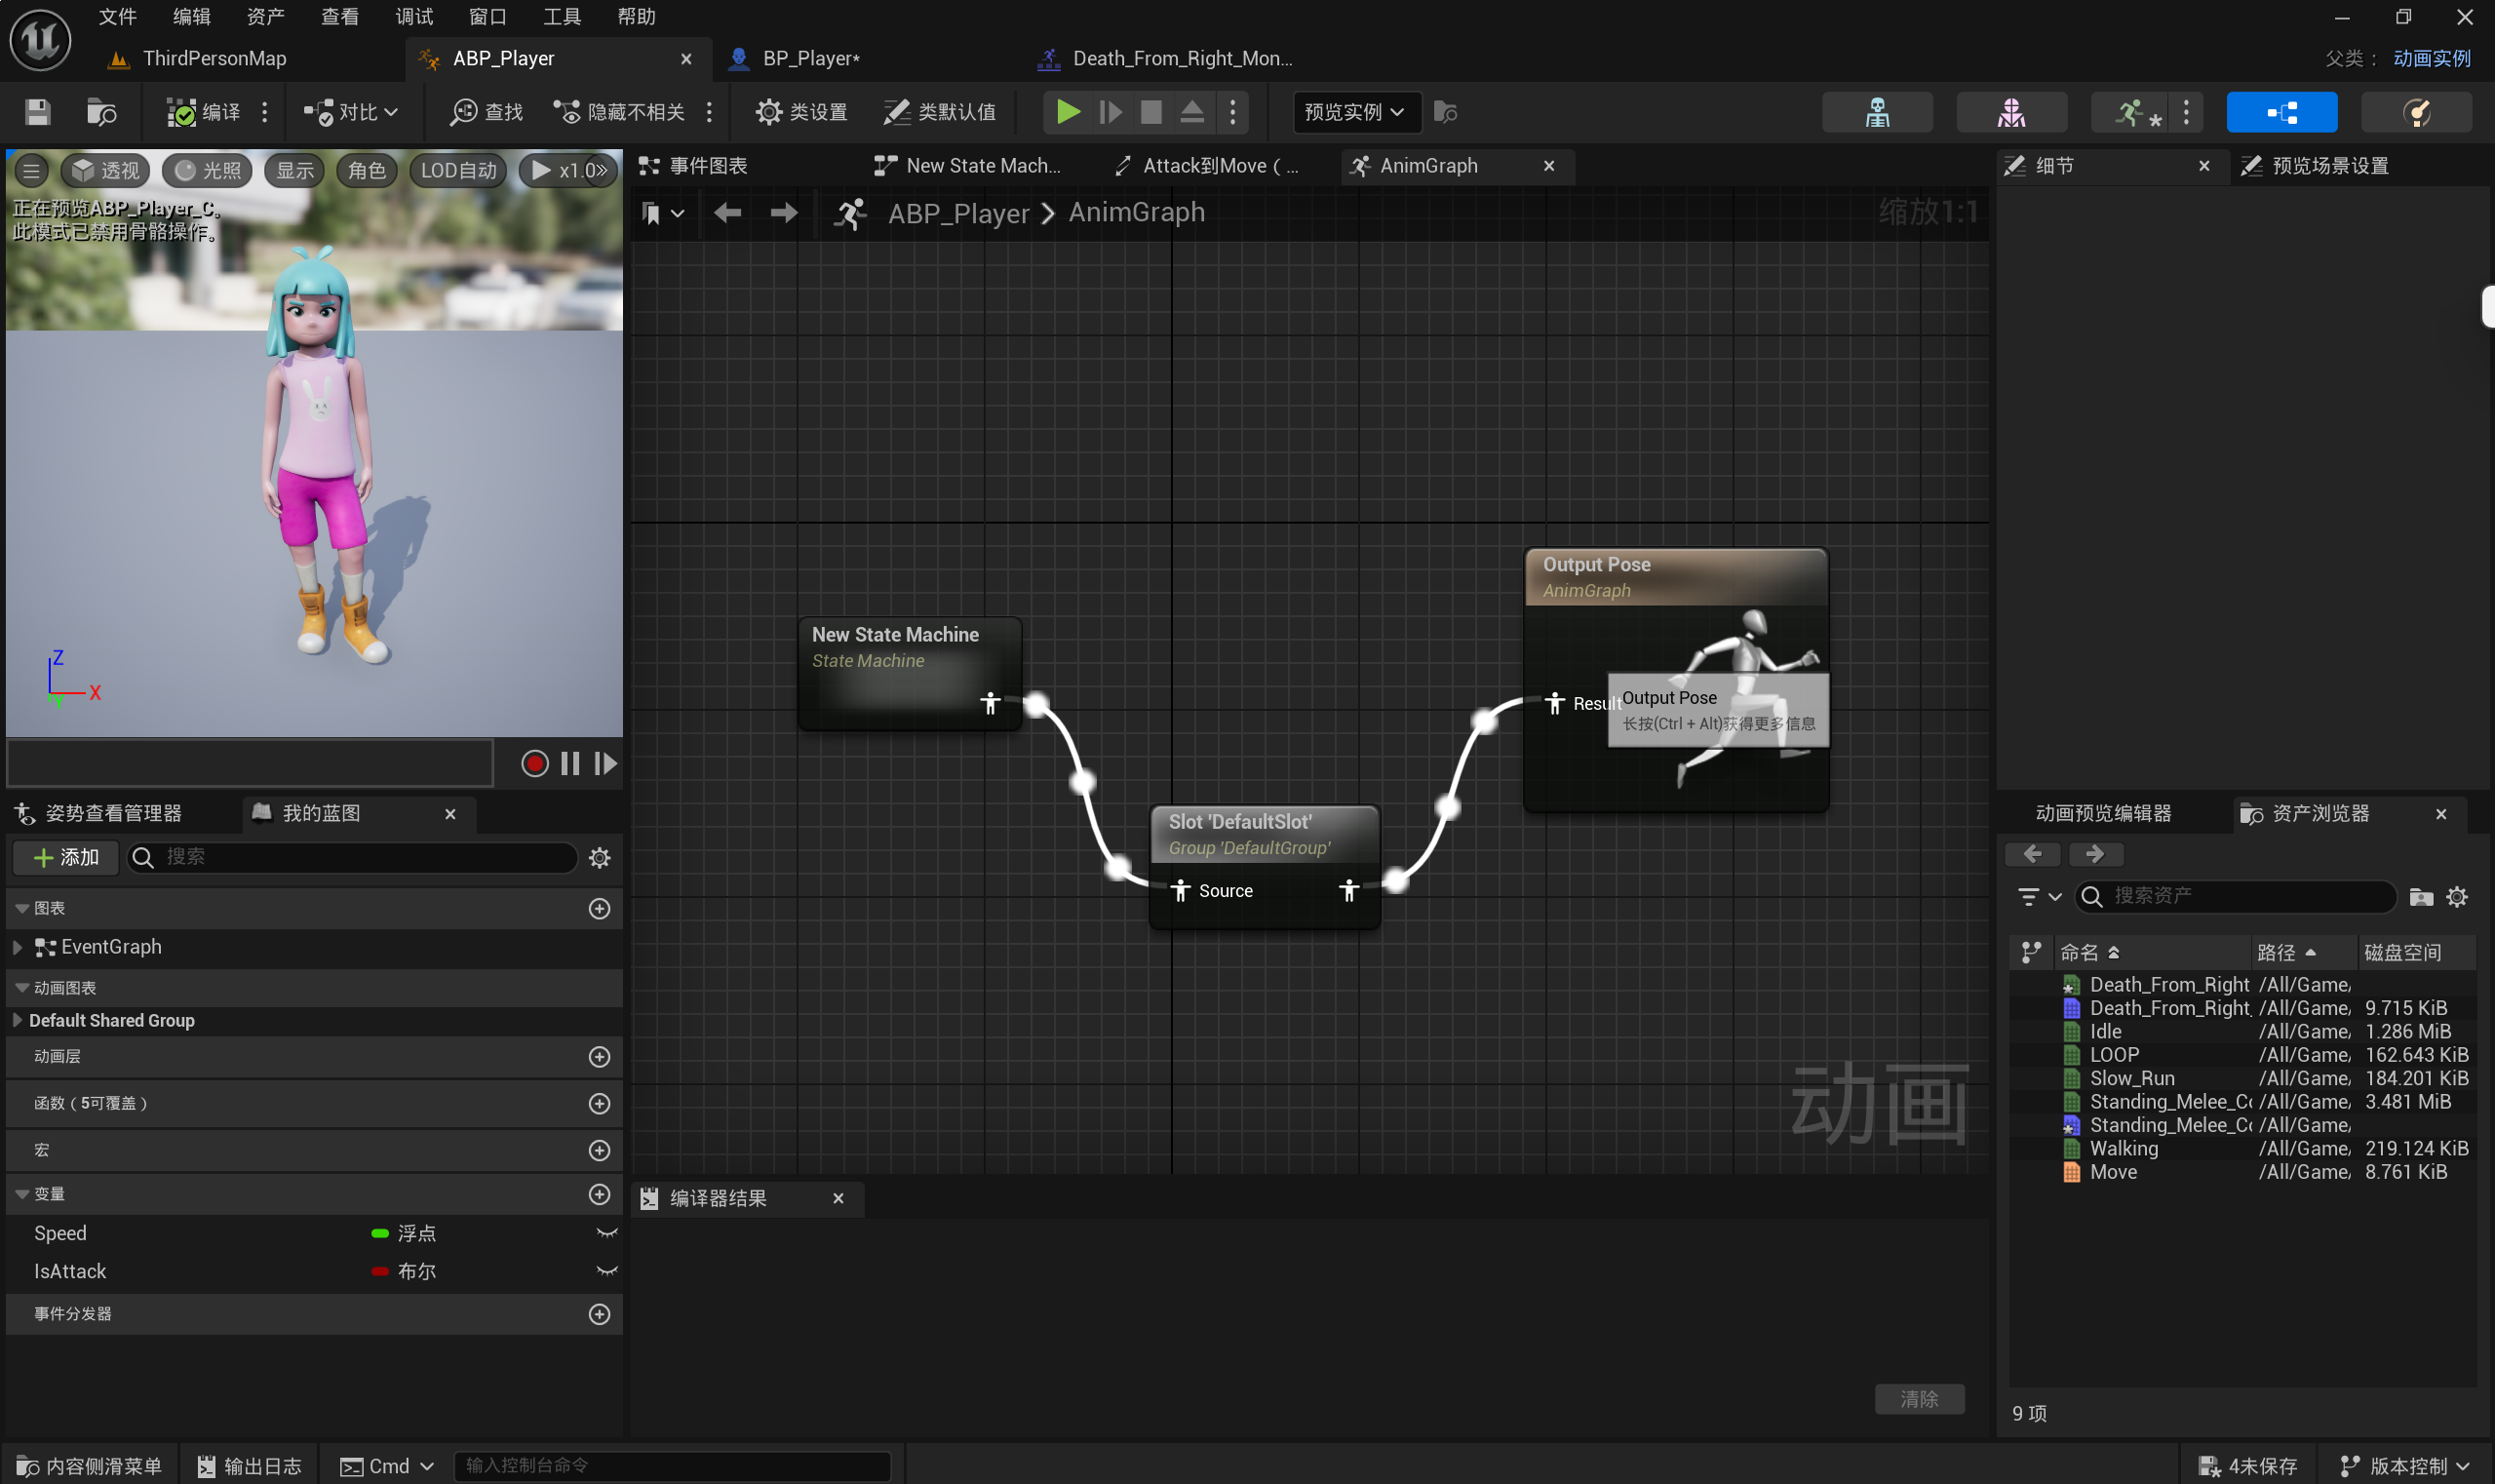Viewport: 2495px width, 1484px height.
Task: Change playback speed x1.0 in viewport
Action: (x=566, y=171)
